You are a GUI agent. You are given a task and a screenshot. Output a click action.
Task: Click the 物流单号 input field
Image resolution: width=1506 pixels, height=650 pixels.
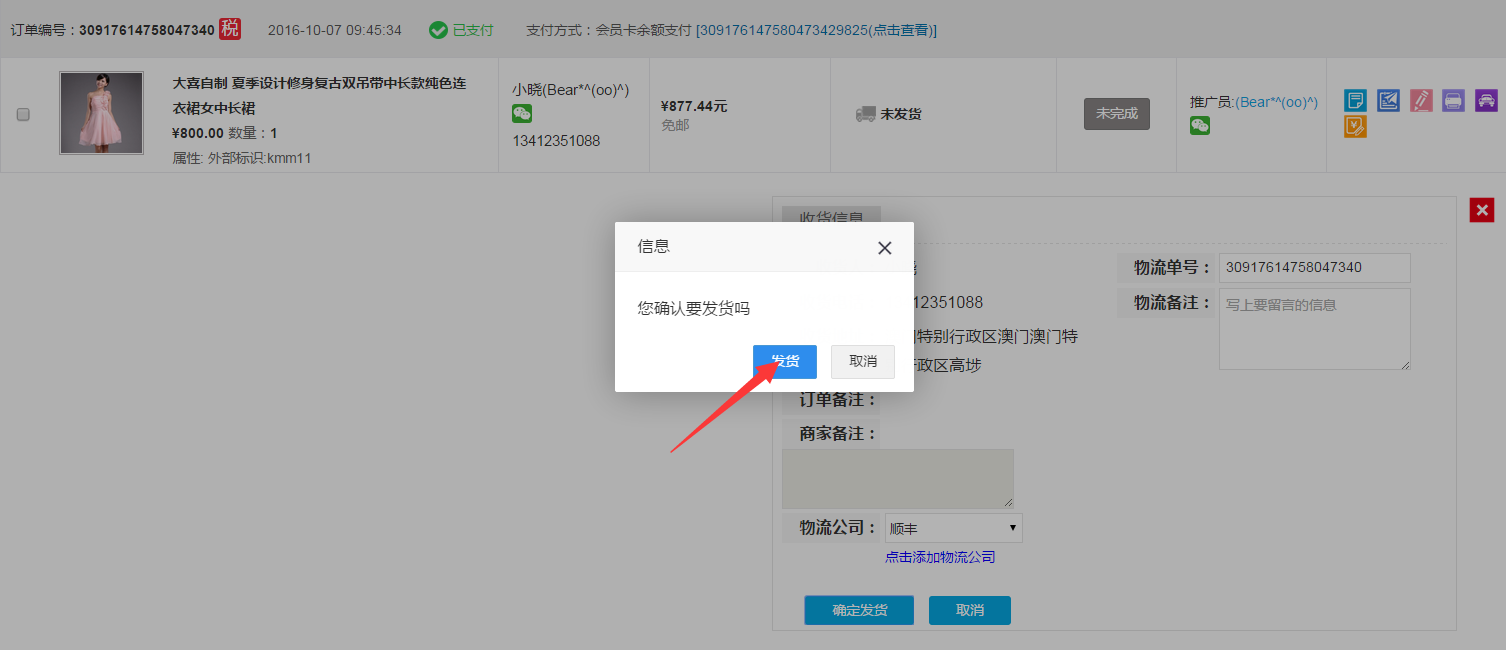[x=1314, y=268]
